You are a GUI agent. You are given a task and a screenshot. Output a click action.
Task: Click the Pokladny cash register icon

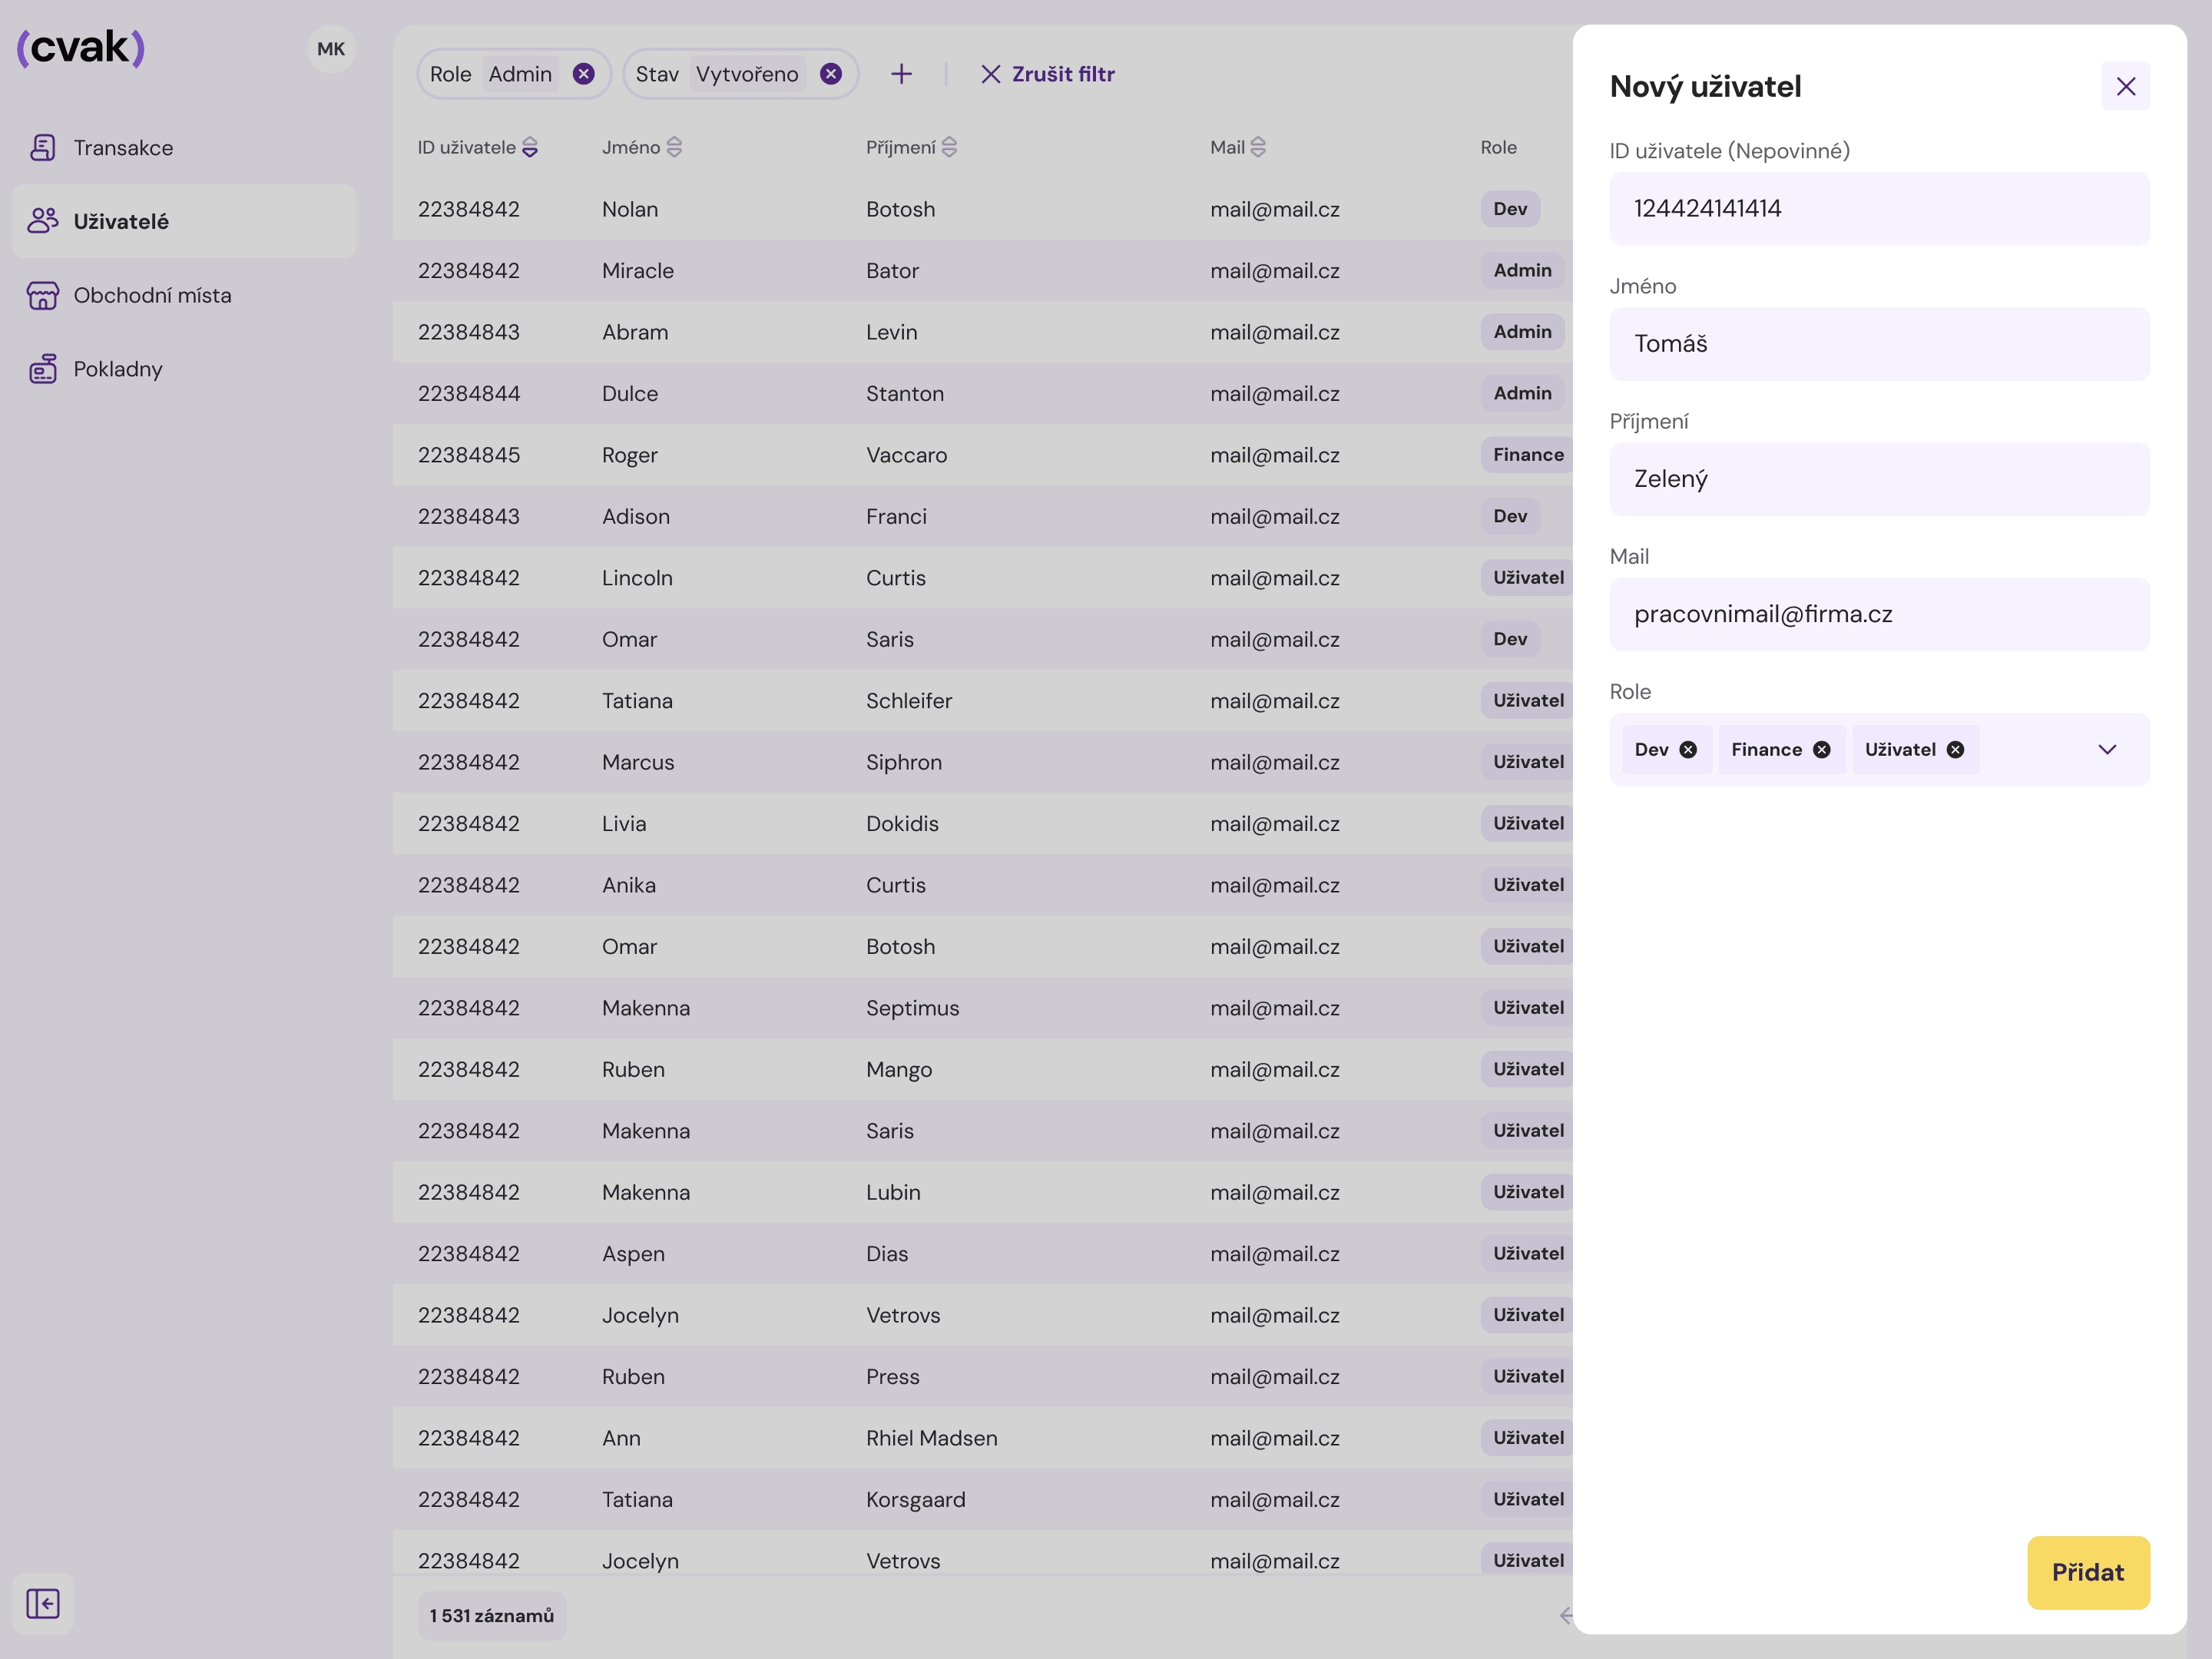[42, 369]
